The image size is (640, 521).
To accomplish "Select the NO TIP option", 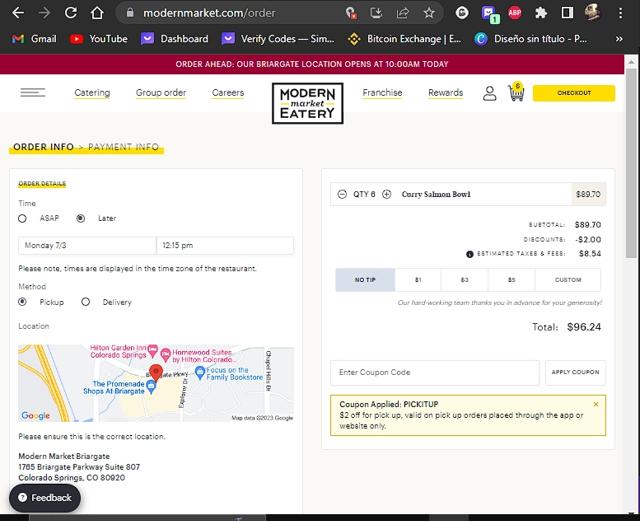I will [365, 280].
